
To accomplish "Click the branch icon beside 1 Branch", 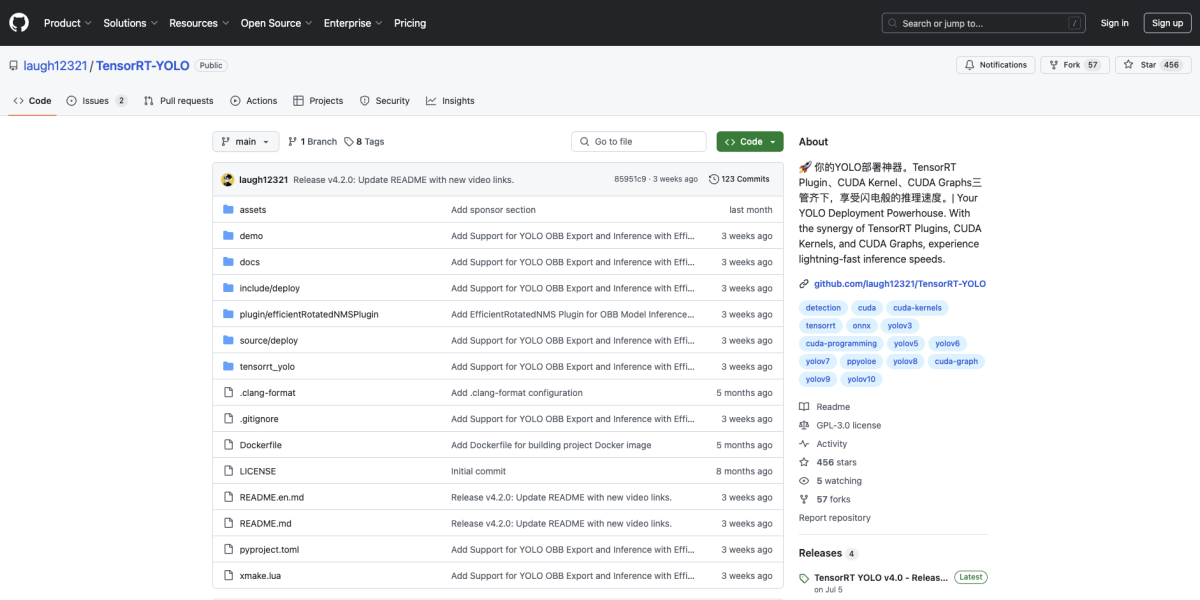I will (x=293, y=142).
